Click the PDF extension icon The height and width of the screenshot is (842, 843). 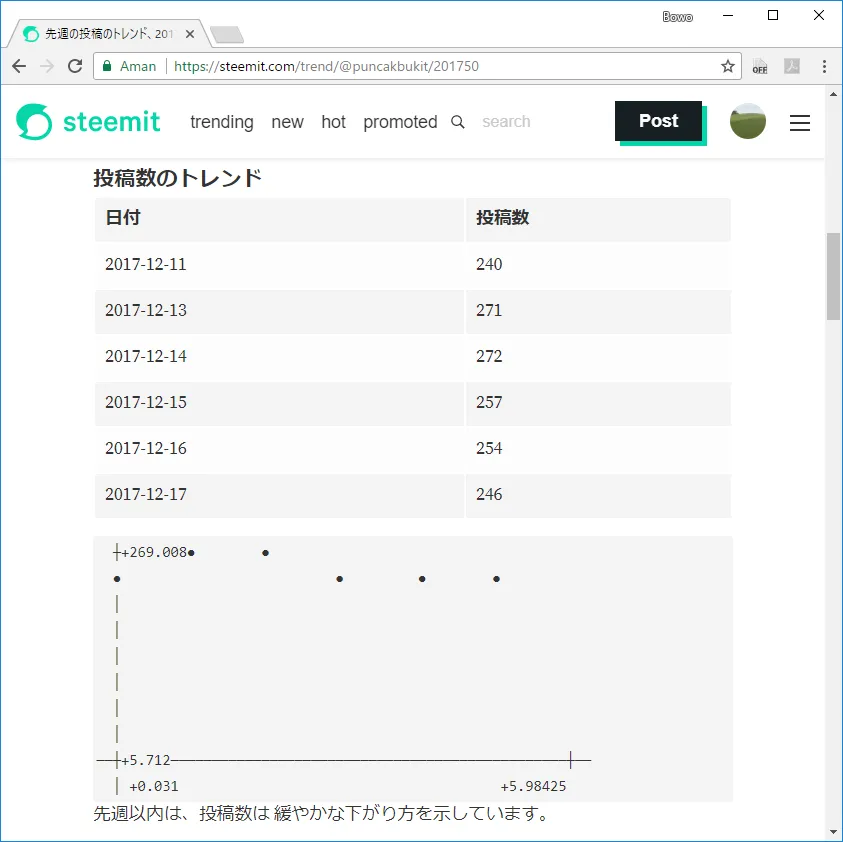pos(791,66)
